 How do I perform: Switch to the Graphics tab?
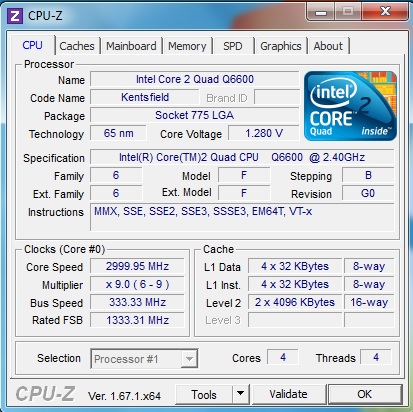(281, 46)
